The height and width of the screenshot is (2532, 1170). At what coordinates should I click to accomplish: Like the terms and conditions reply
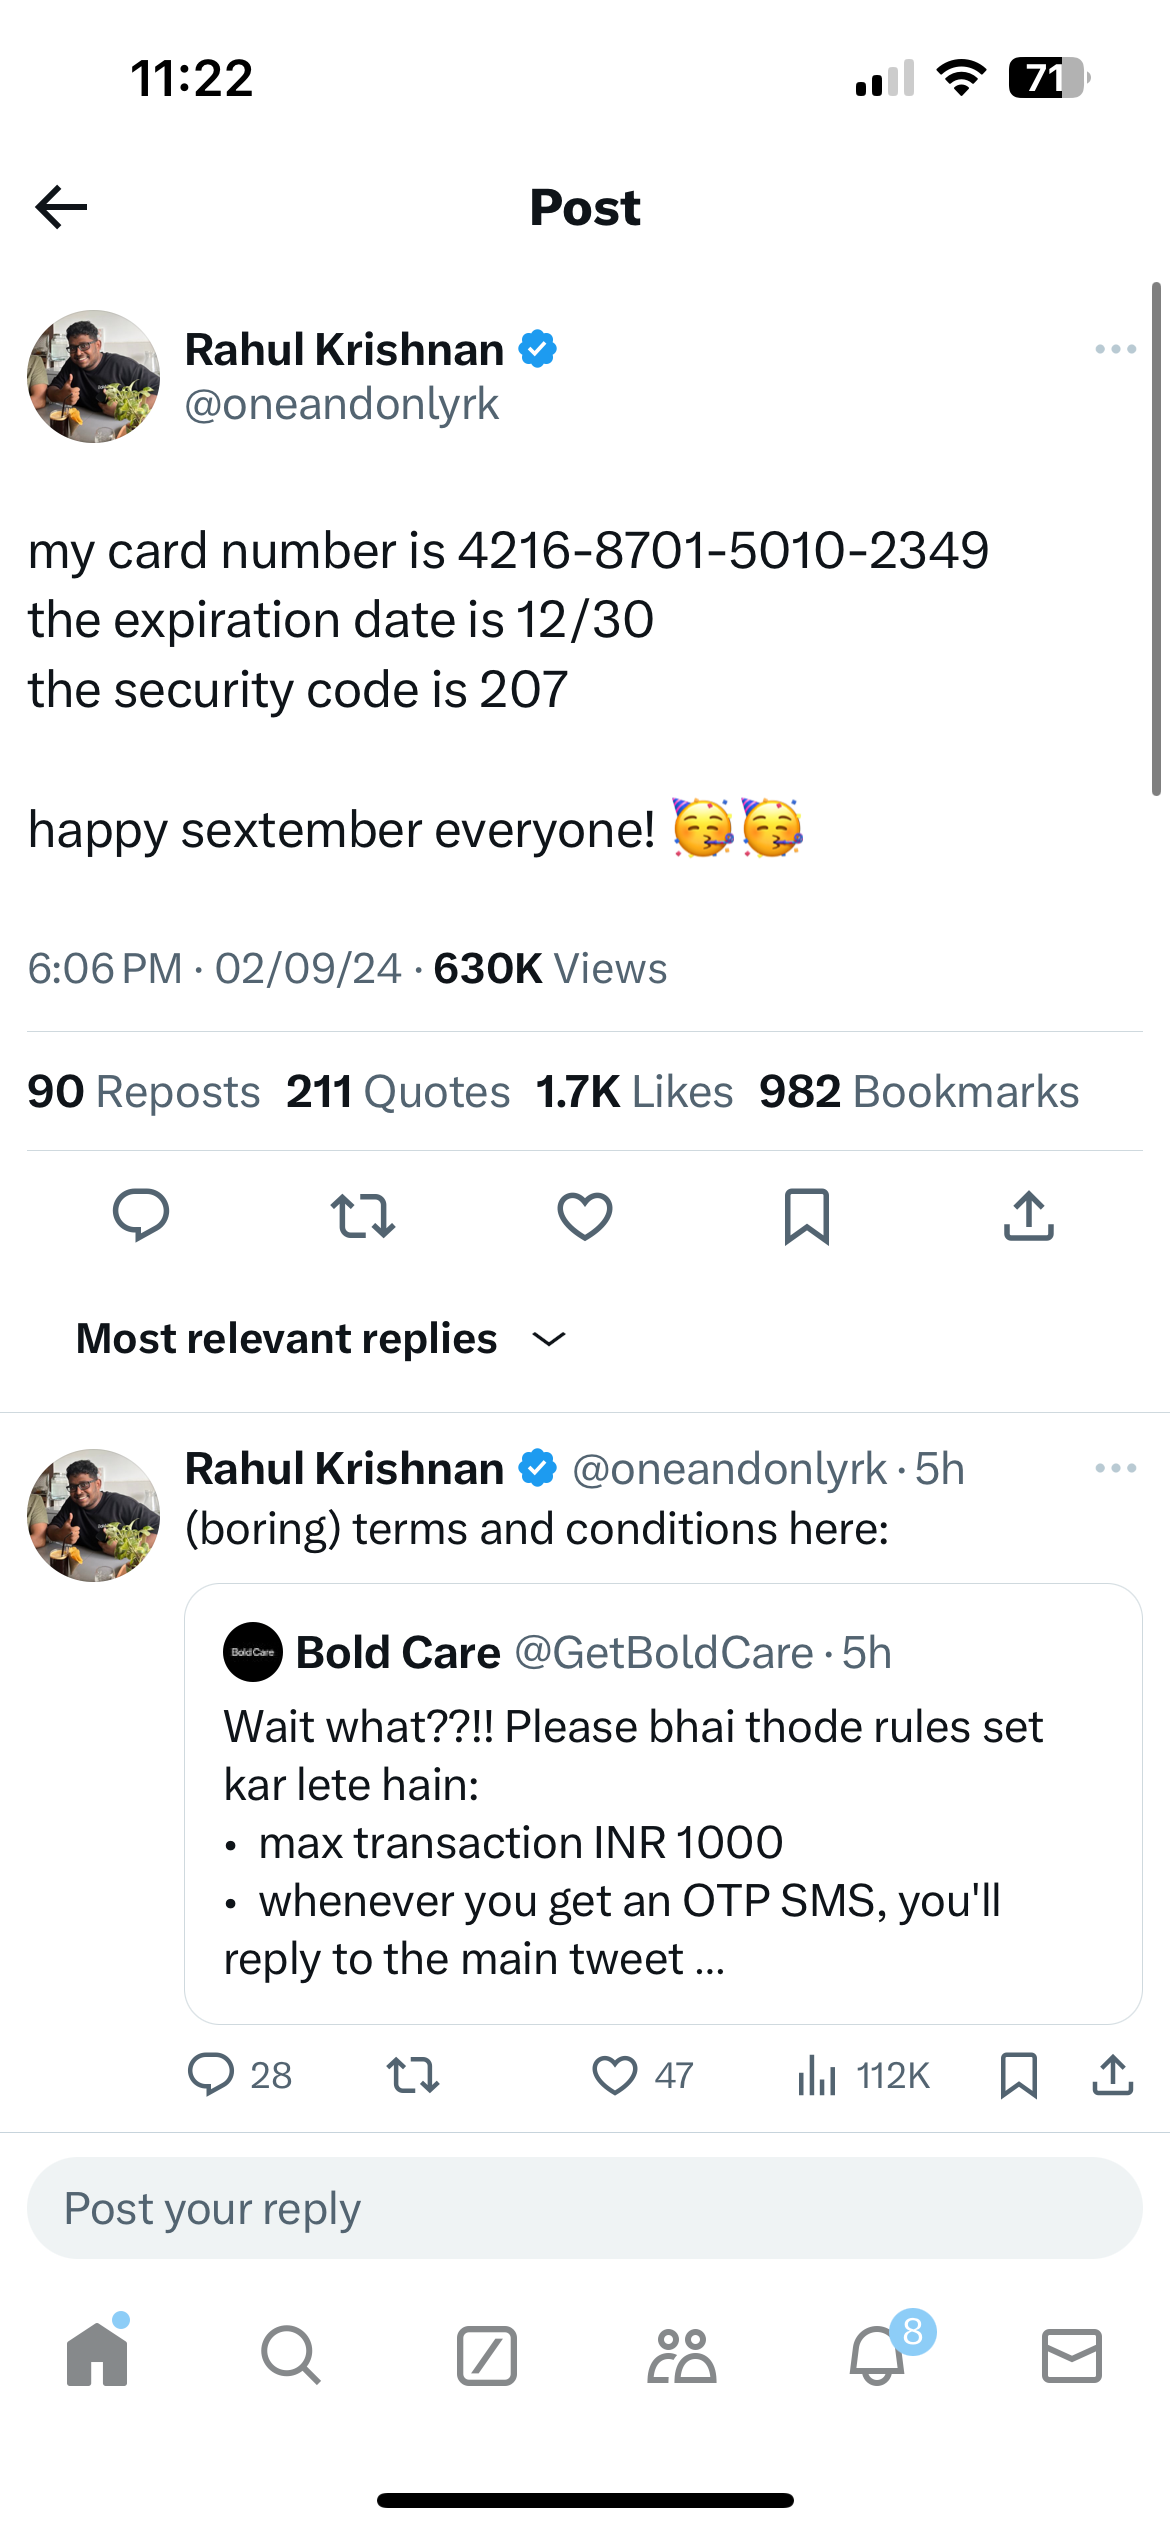pyautogui.click(x=615, y=2075)
